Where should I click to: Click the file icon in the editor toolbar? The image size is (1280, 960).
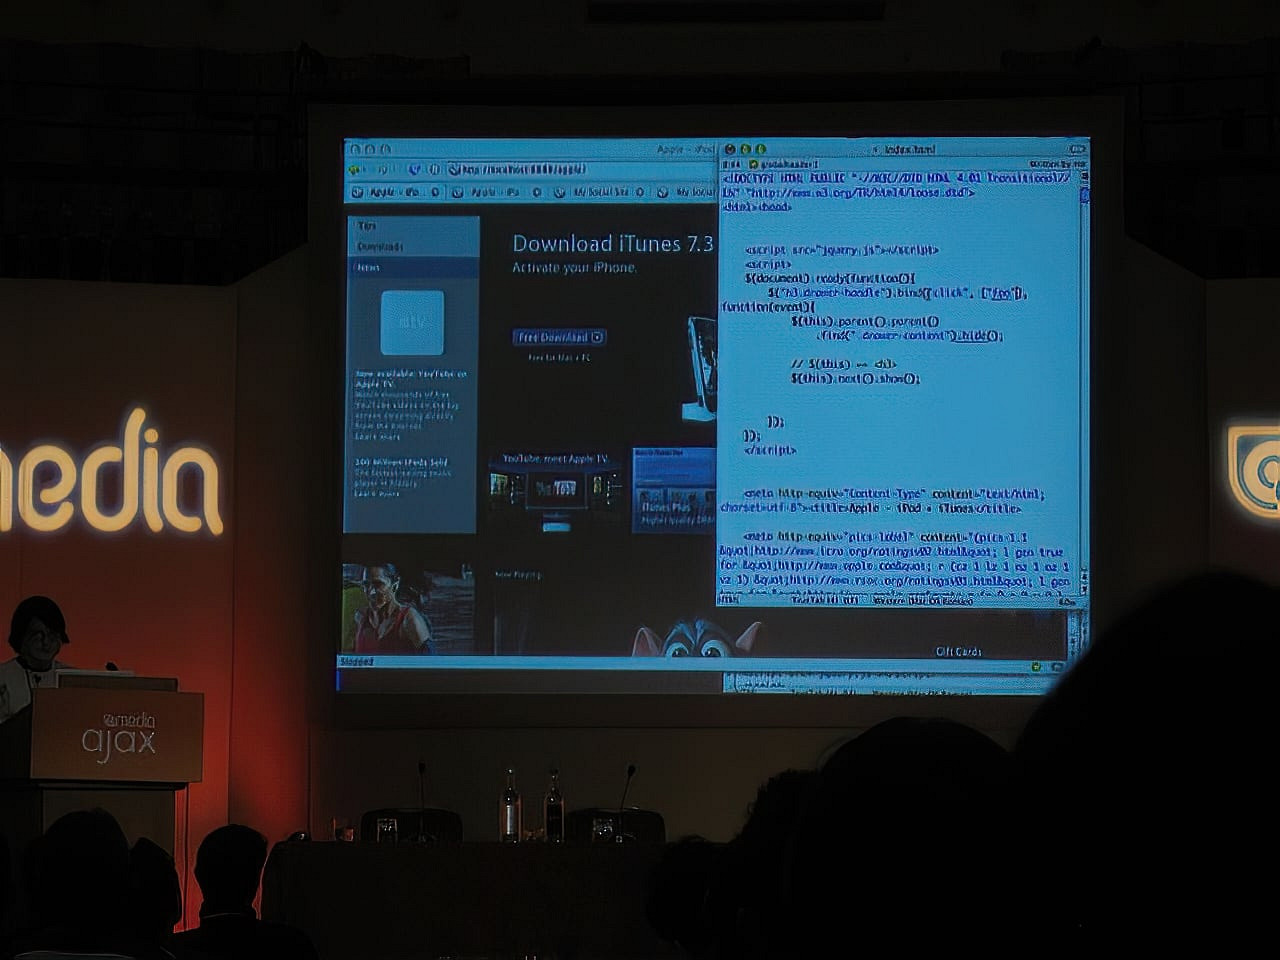click(754, 164)
